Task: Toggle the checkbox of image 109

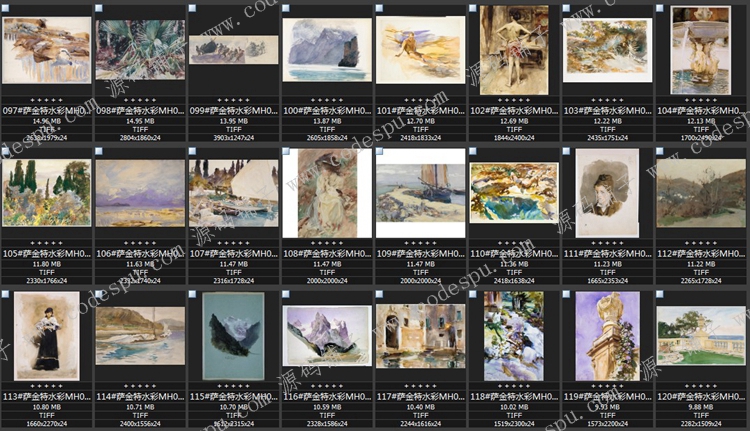Action: click(379, 151)
